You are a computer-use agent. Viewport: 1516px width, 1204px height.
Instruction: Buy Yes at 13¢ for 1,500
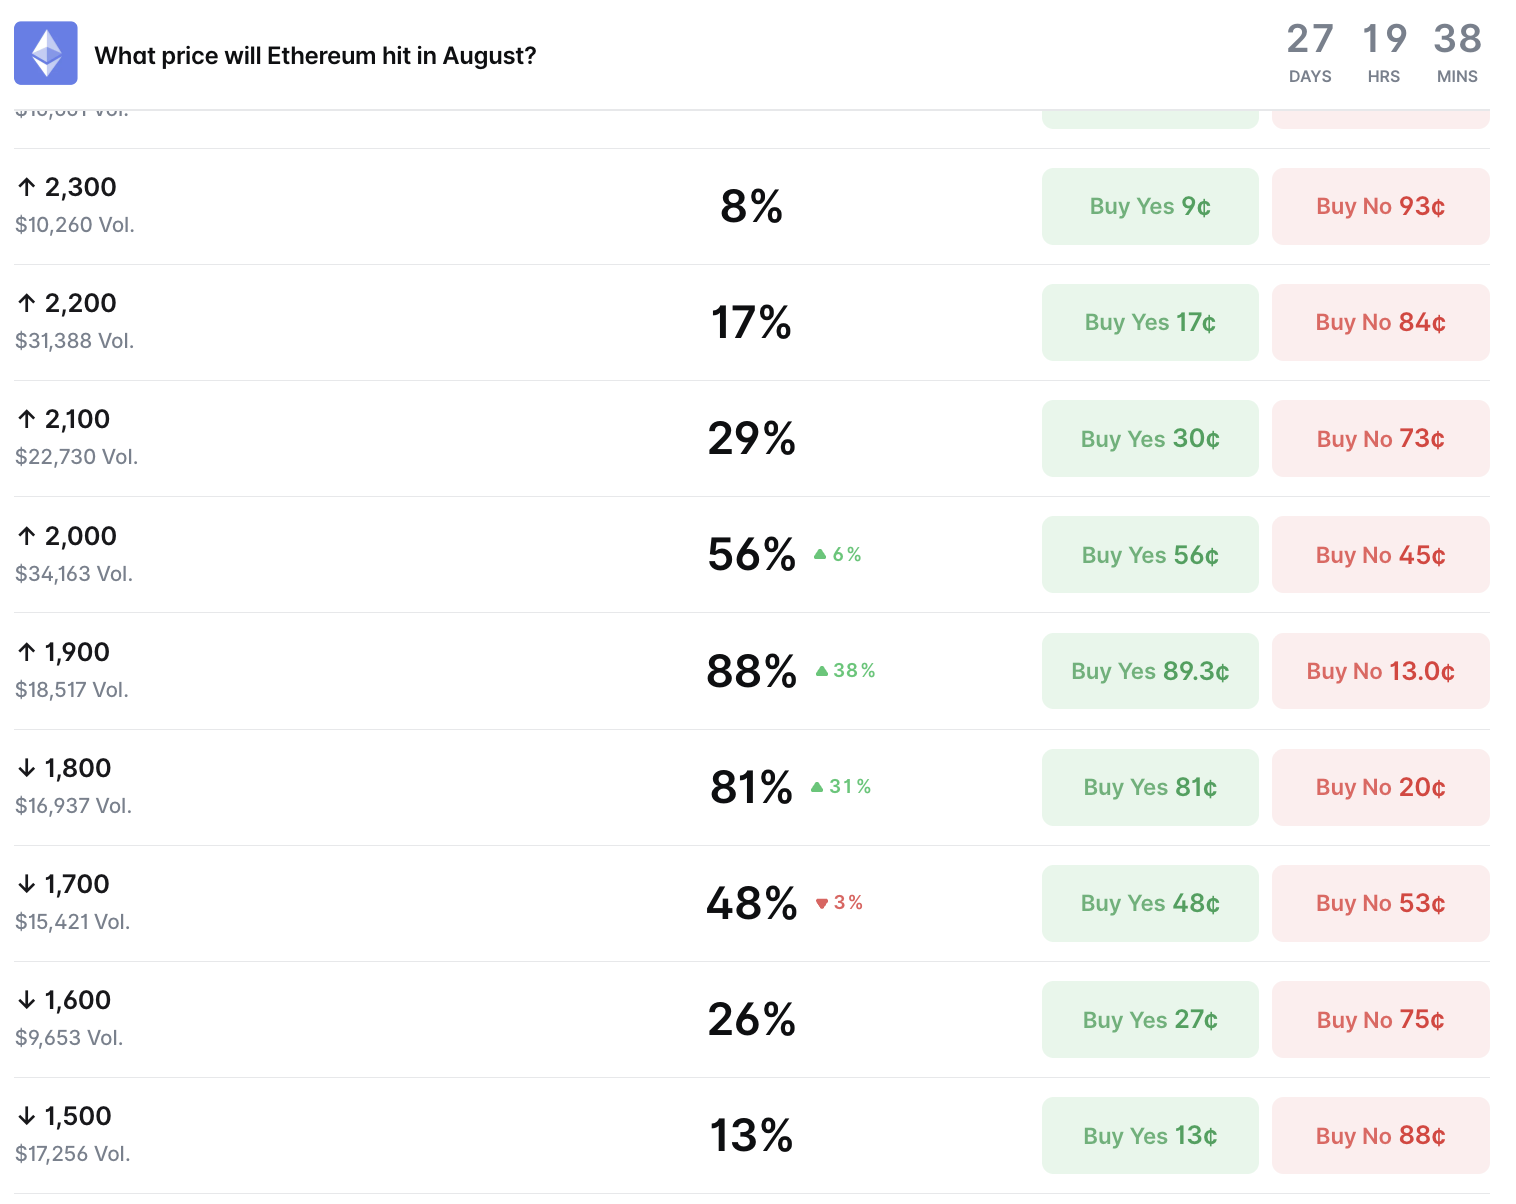(1150, 1135)
